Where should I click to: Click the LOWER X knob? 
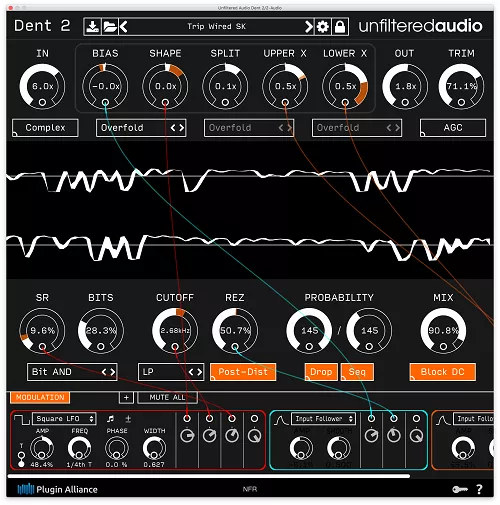coord(345,86)
